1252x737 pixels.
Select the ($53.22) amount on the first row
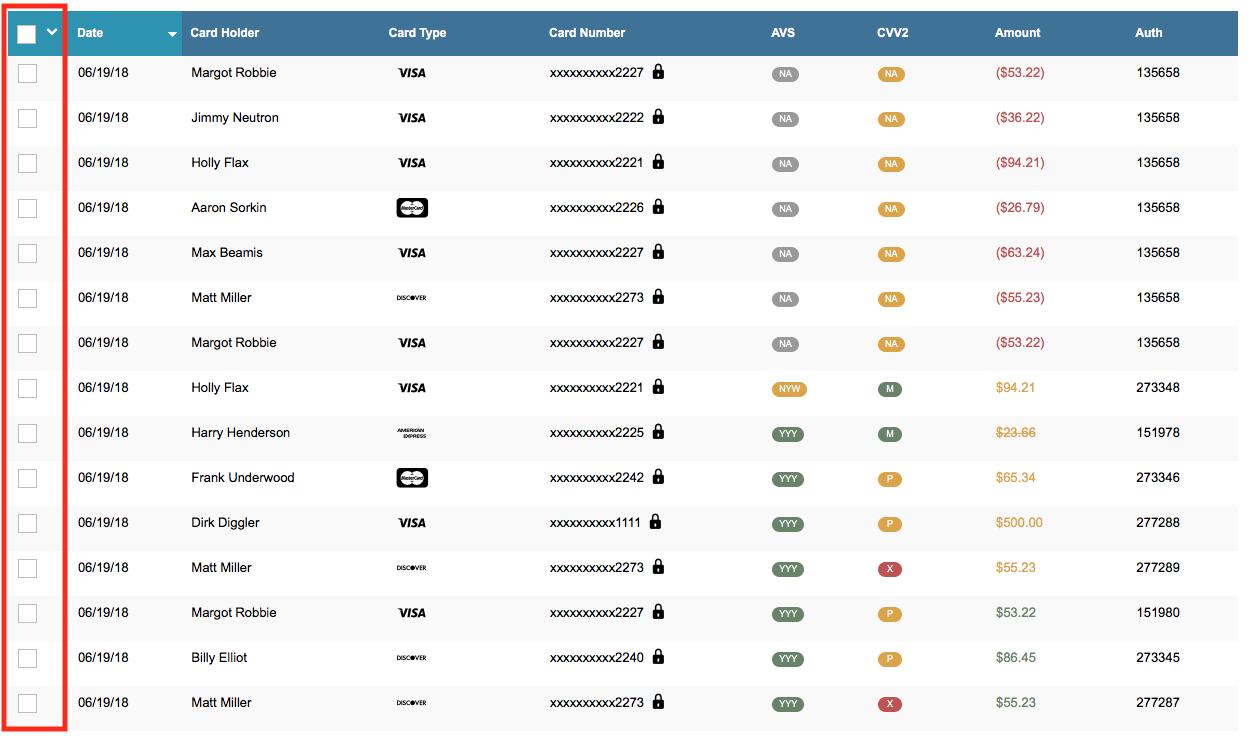1020,73
